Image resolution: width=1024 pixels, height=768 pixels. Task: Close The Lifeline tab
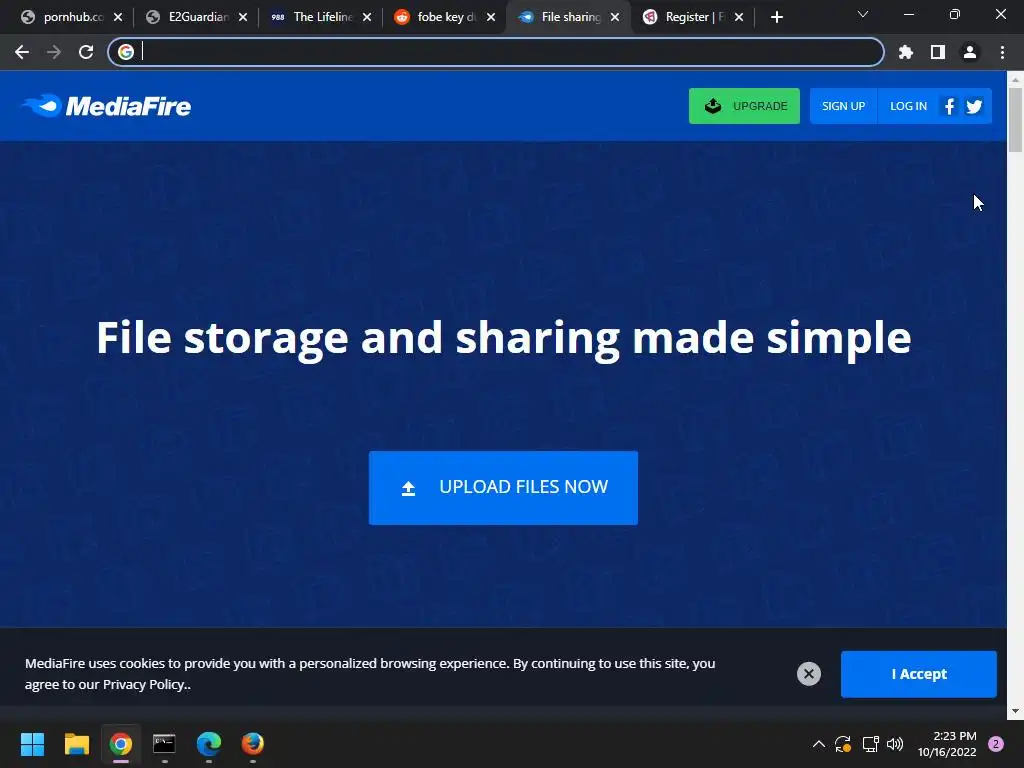click(366, 17)
